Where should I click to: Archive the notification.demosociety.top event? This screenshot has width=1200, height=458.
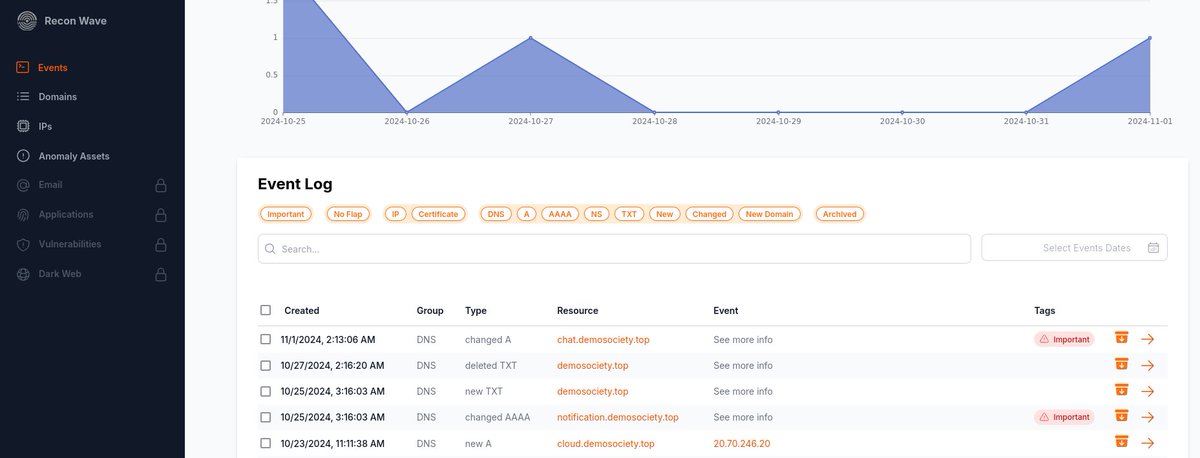click(1122, 417)
